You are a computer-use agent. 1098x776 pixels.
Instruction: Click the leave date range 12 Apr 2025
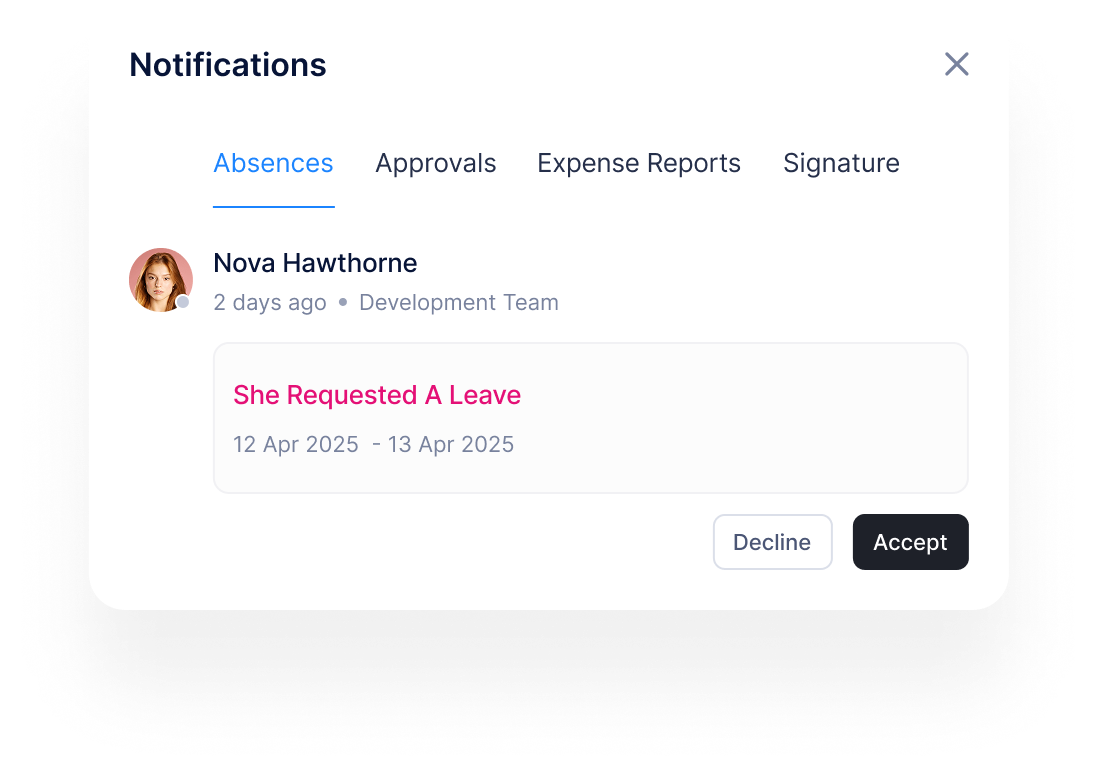pyautogui.click(x=296, y=444)
